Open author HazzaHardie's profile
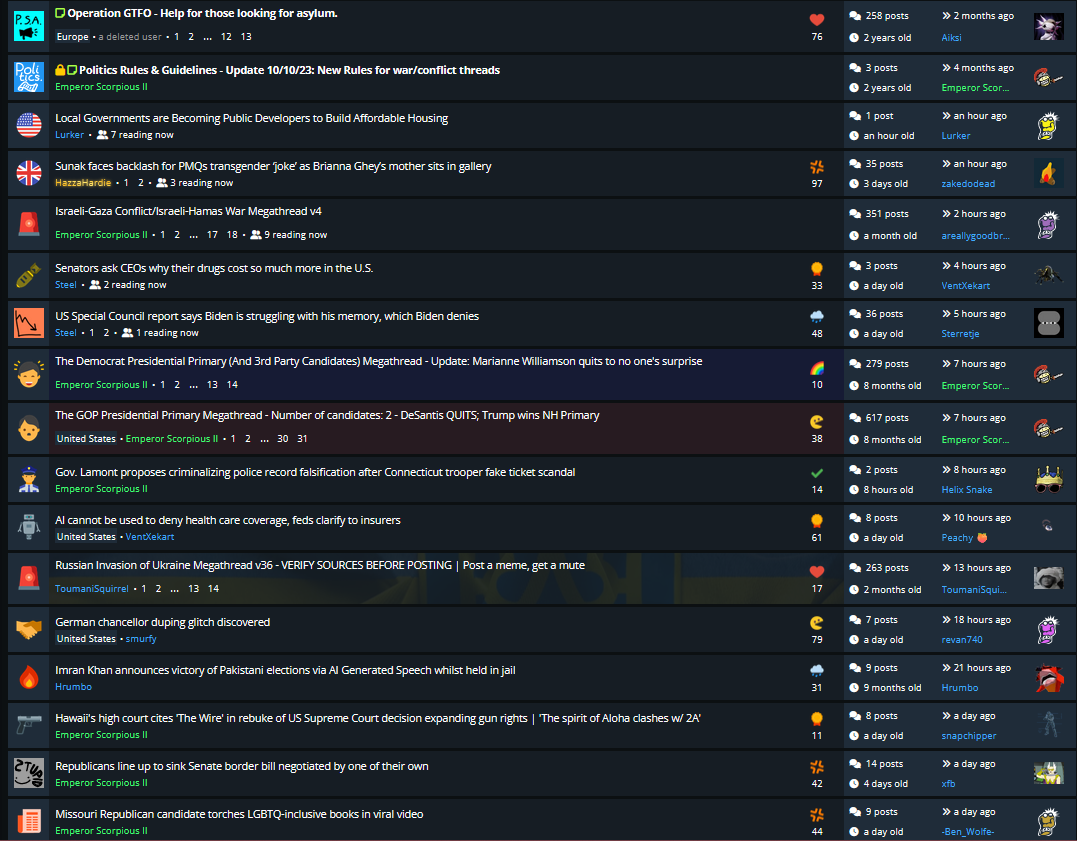The height and width of the screenshot is (841, 1077). pos(83,183)
